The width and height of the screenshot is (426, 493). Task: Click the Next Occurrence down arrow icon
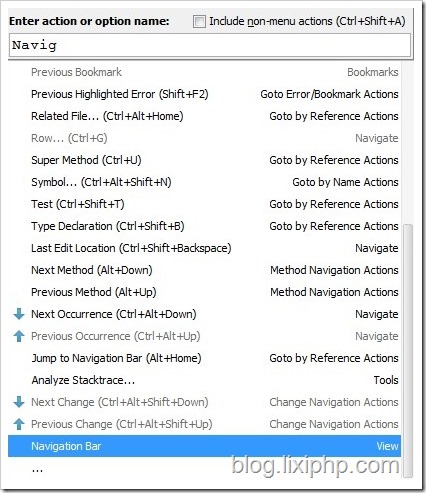tap(19, 314)
